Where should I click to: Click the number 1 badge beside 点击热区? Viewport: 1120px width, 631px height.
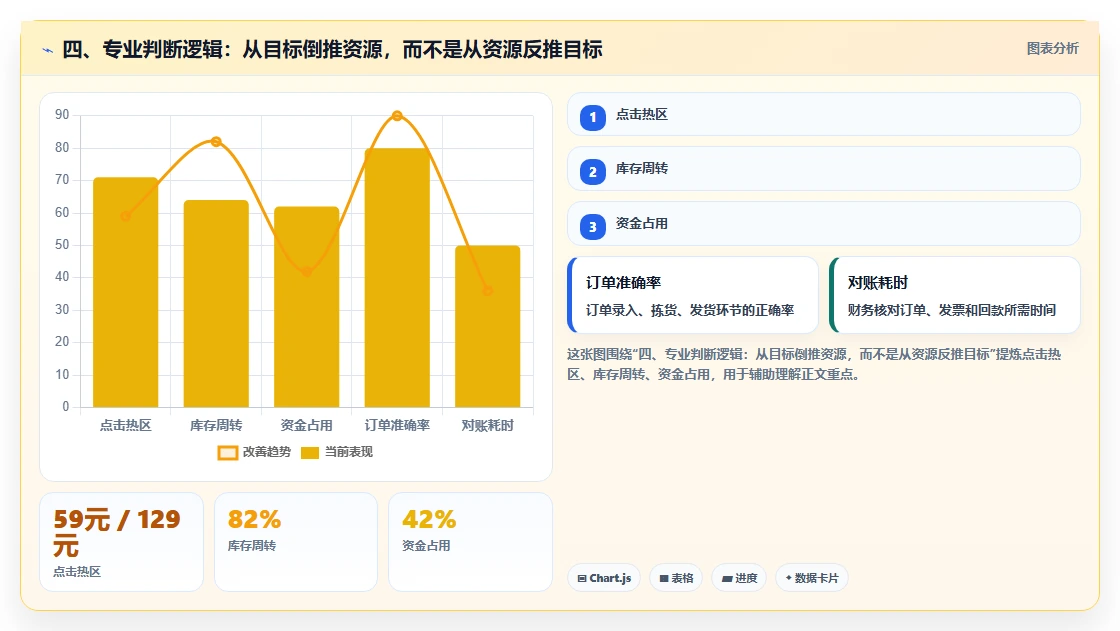593,117
